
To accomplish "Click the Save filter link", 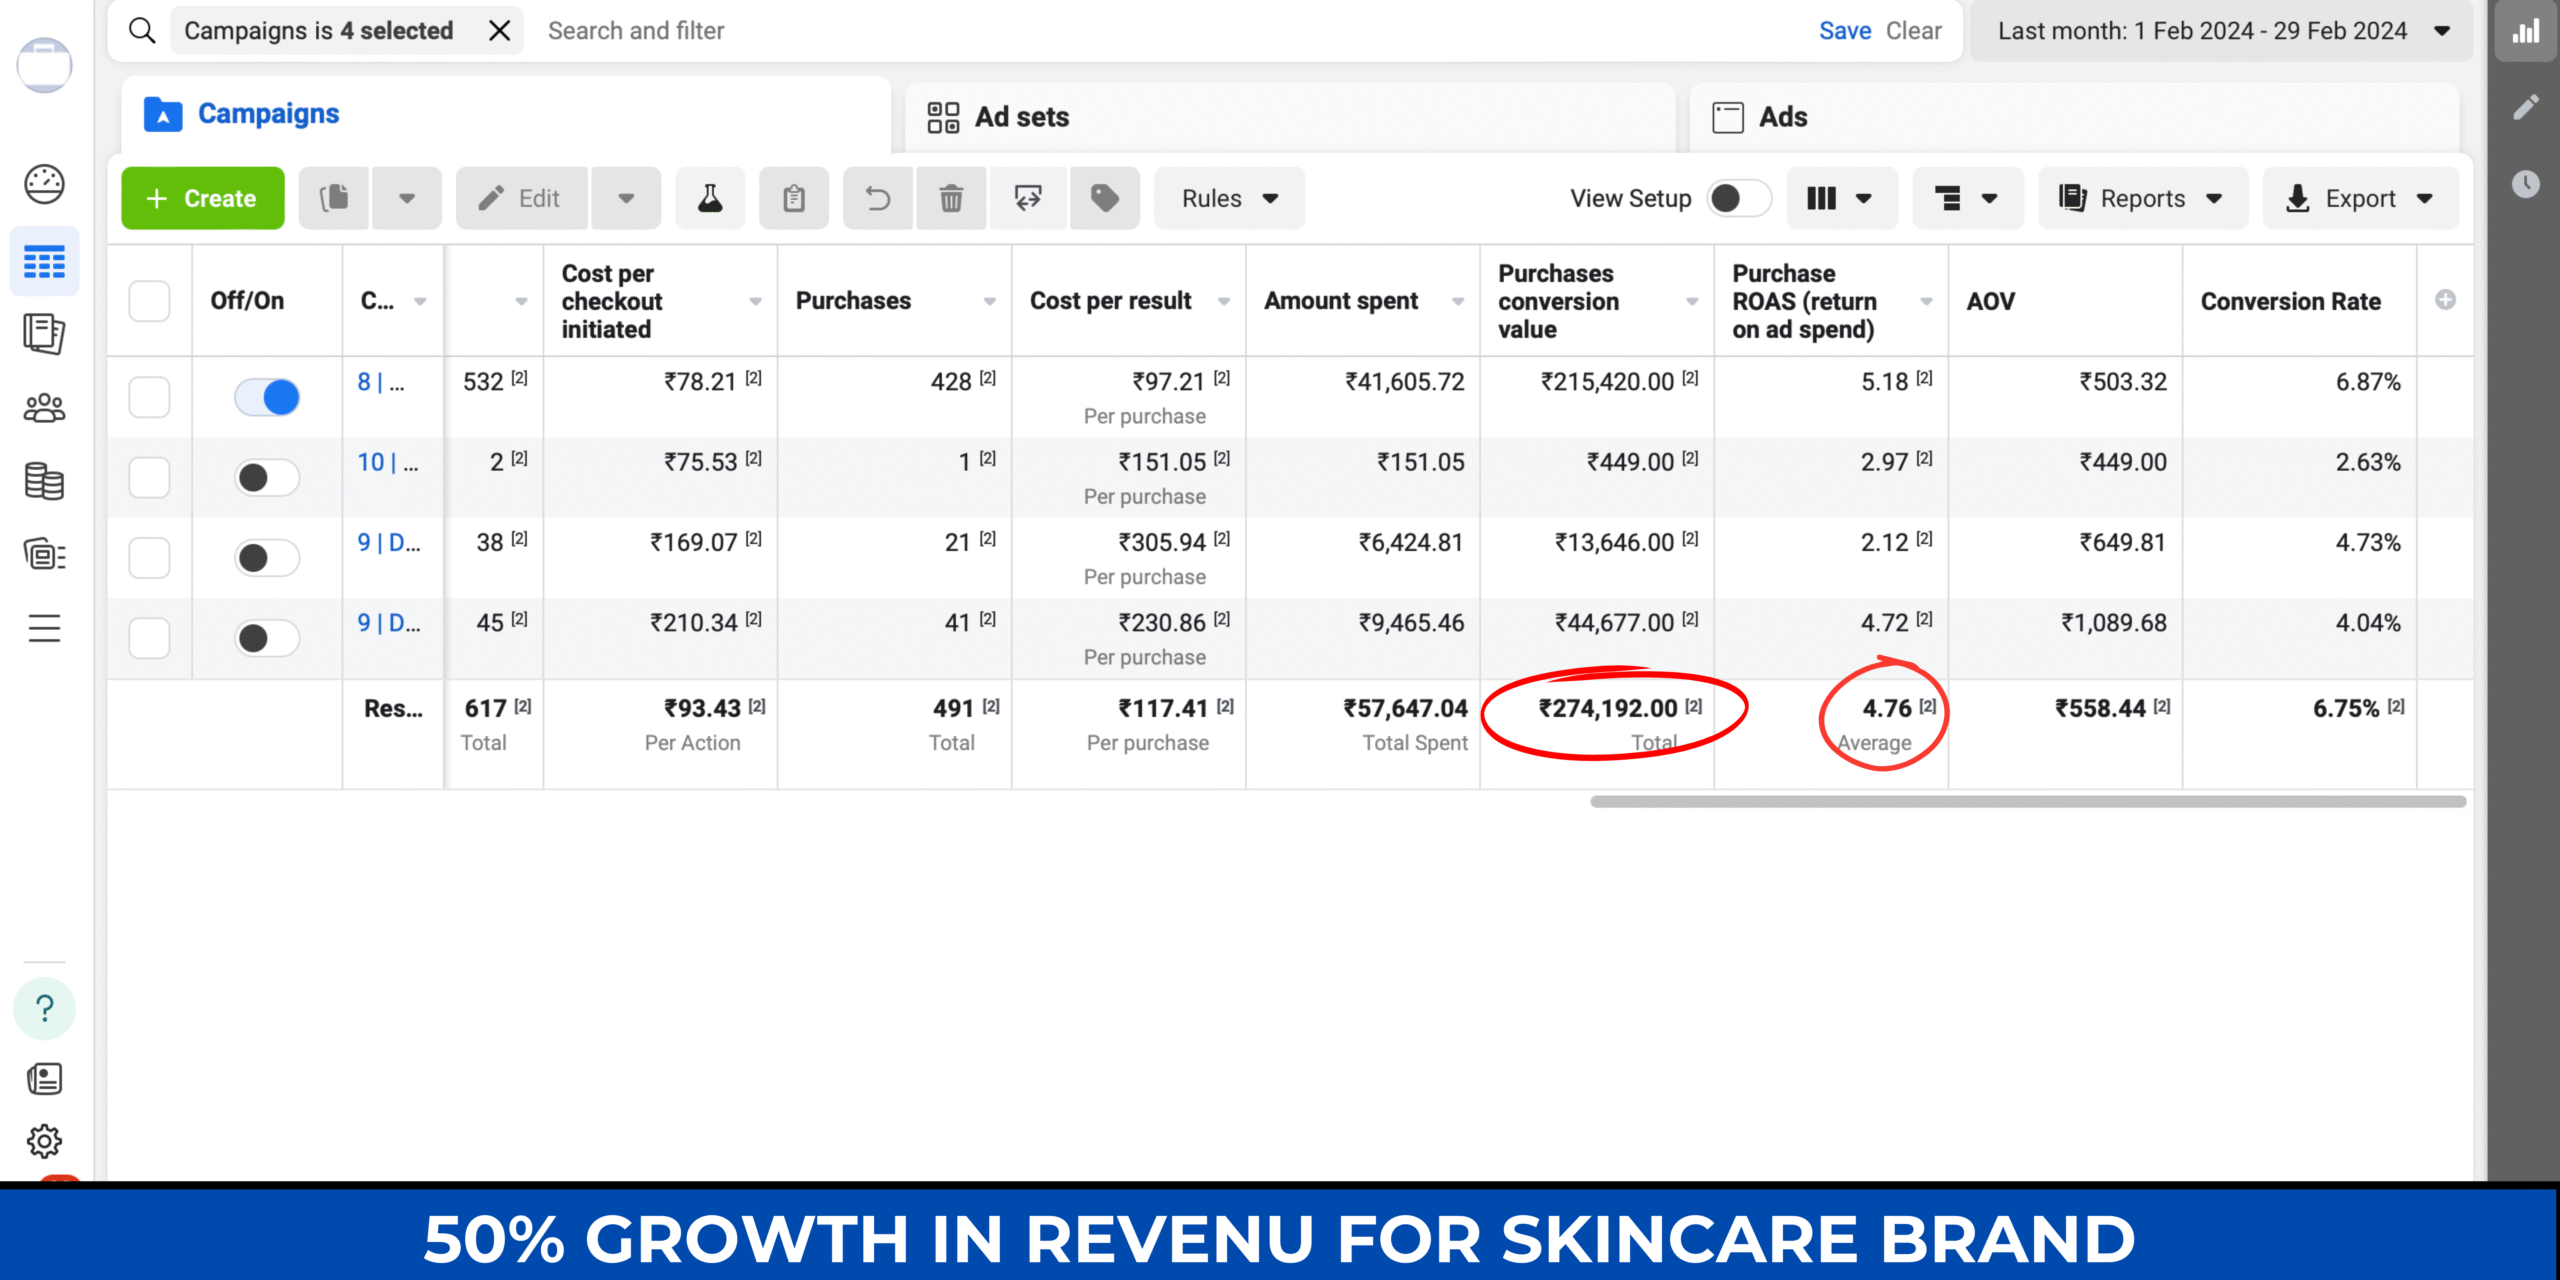I will pyautogui.click(x=1844, y=31).
